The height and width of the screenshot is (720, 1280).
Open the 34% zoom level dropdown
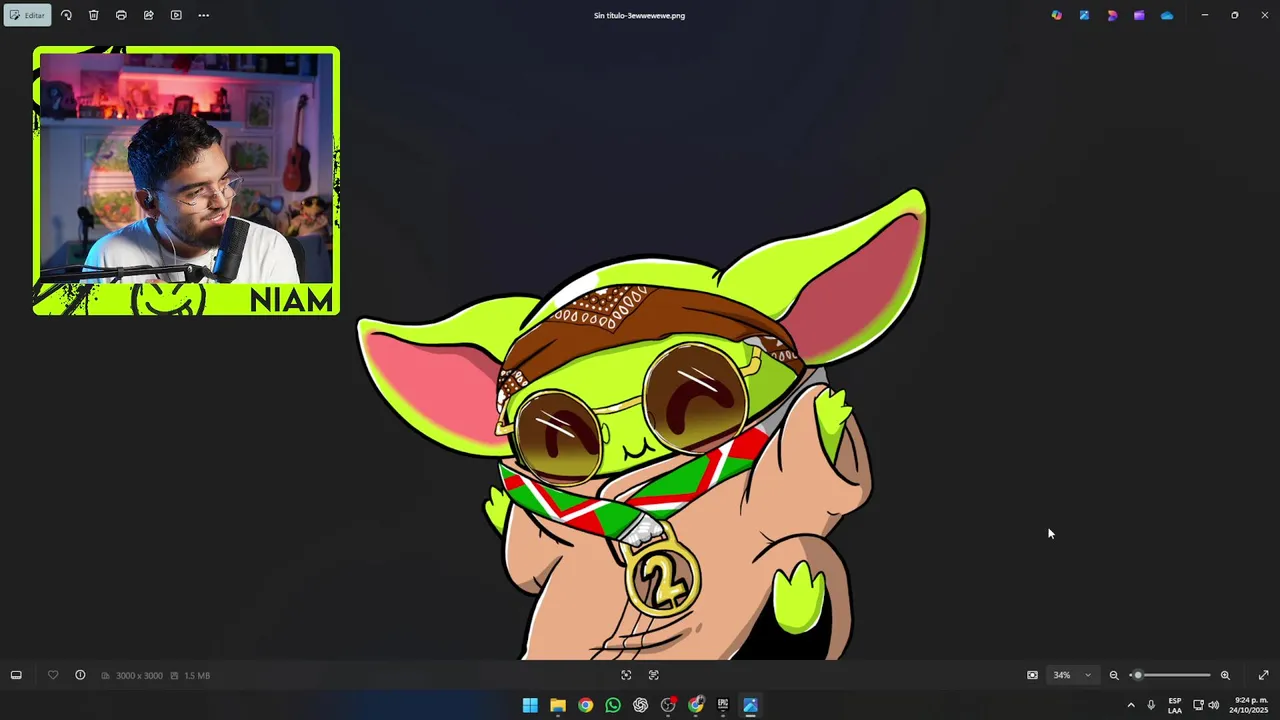1072,675
